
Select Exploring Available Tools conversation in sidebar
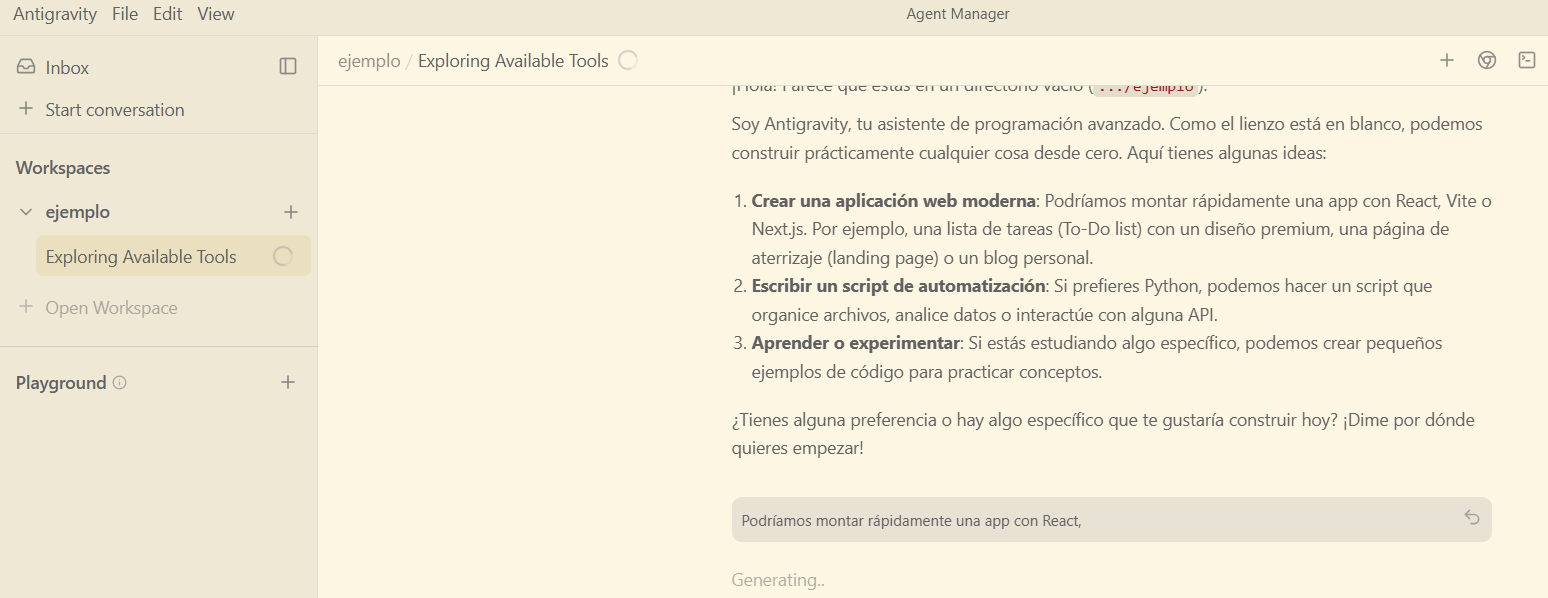[141, 257]
